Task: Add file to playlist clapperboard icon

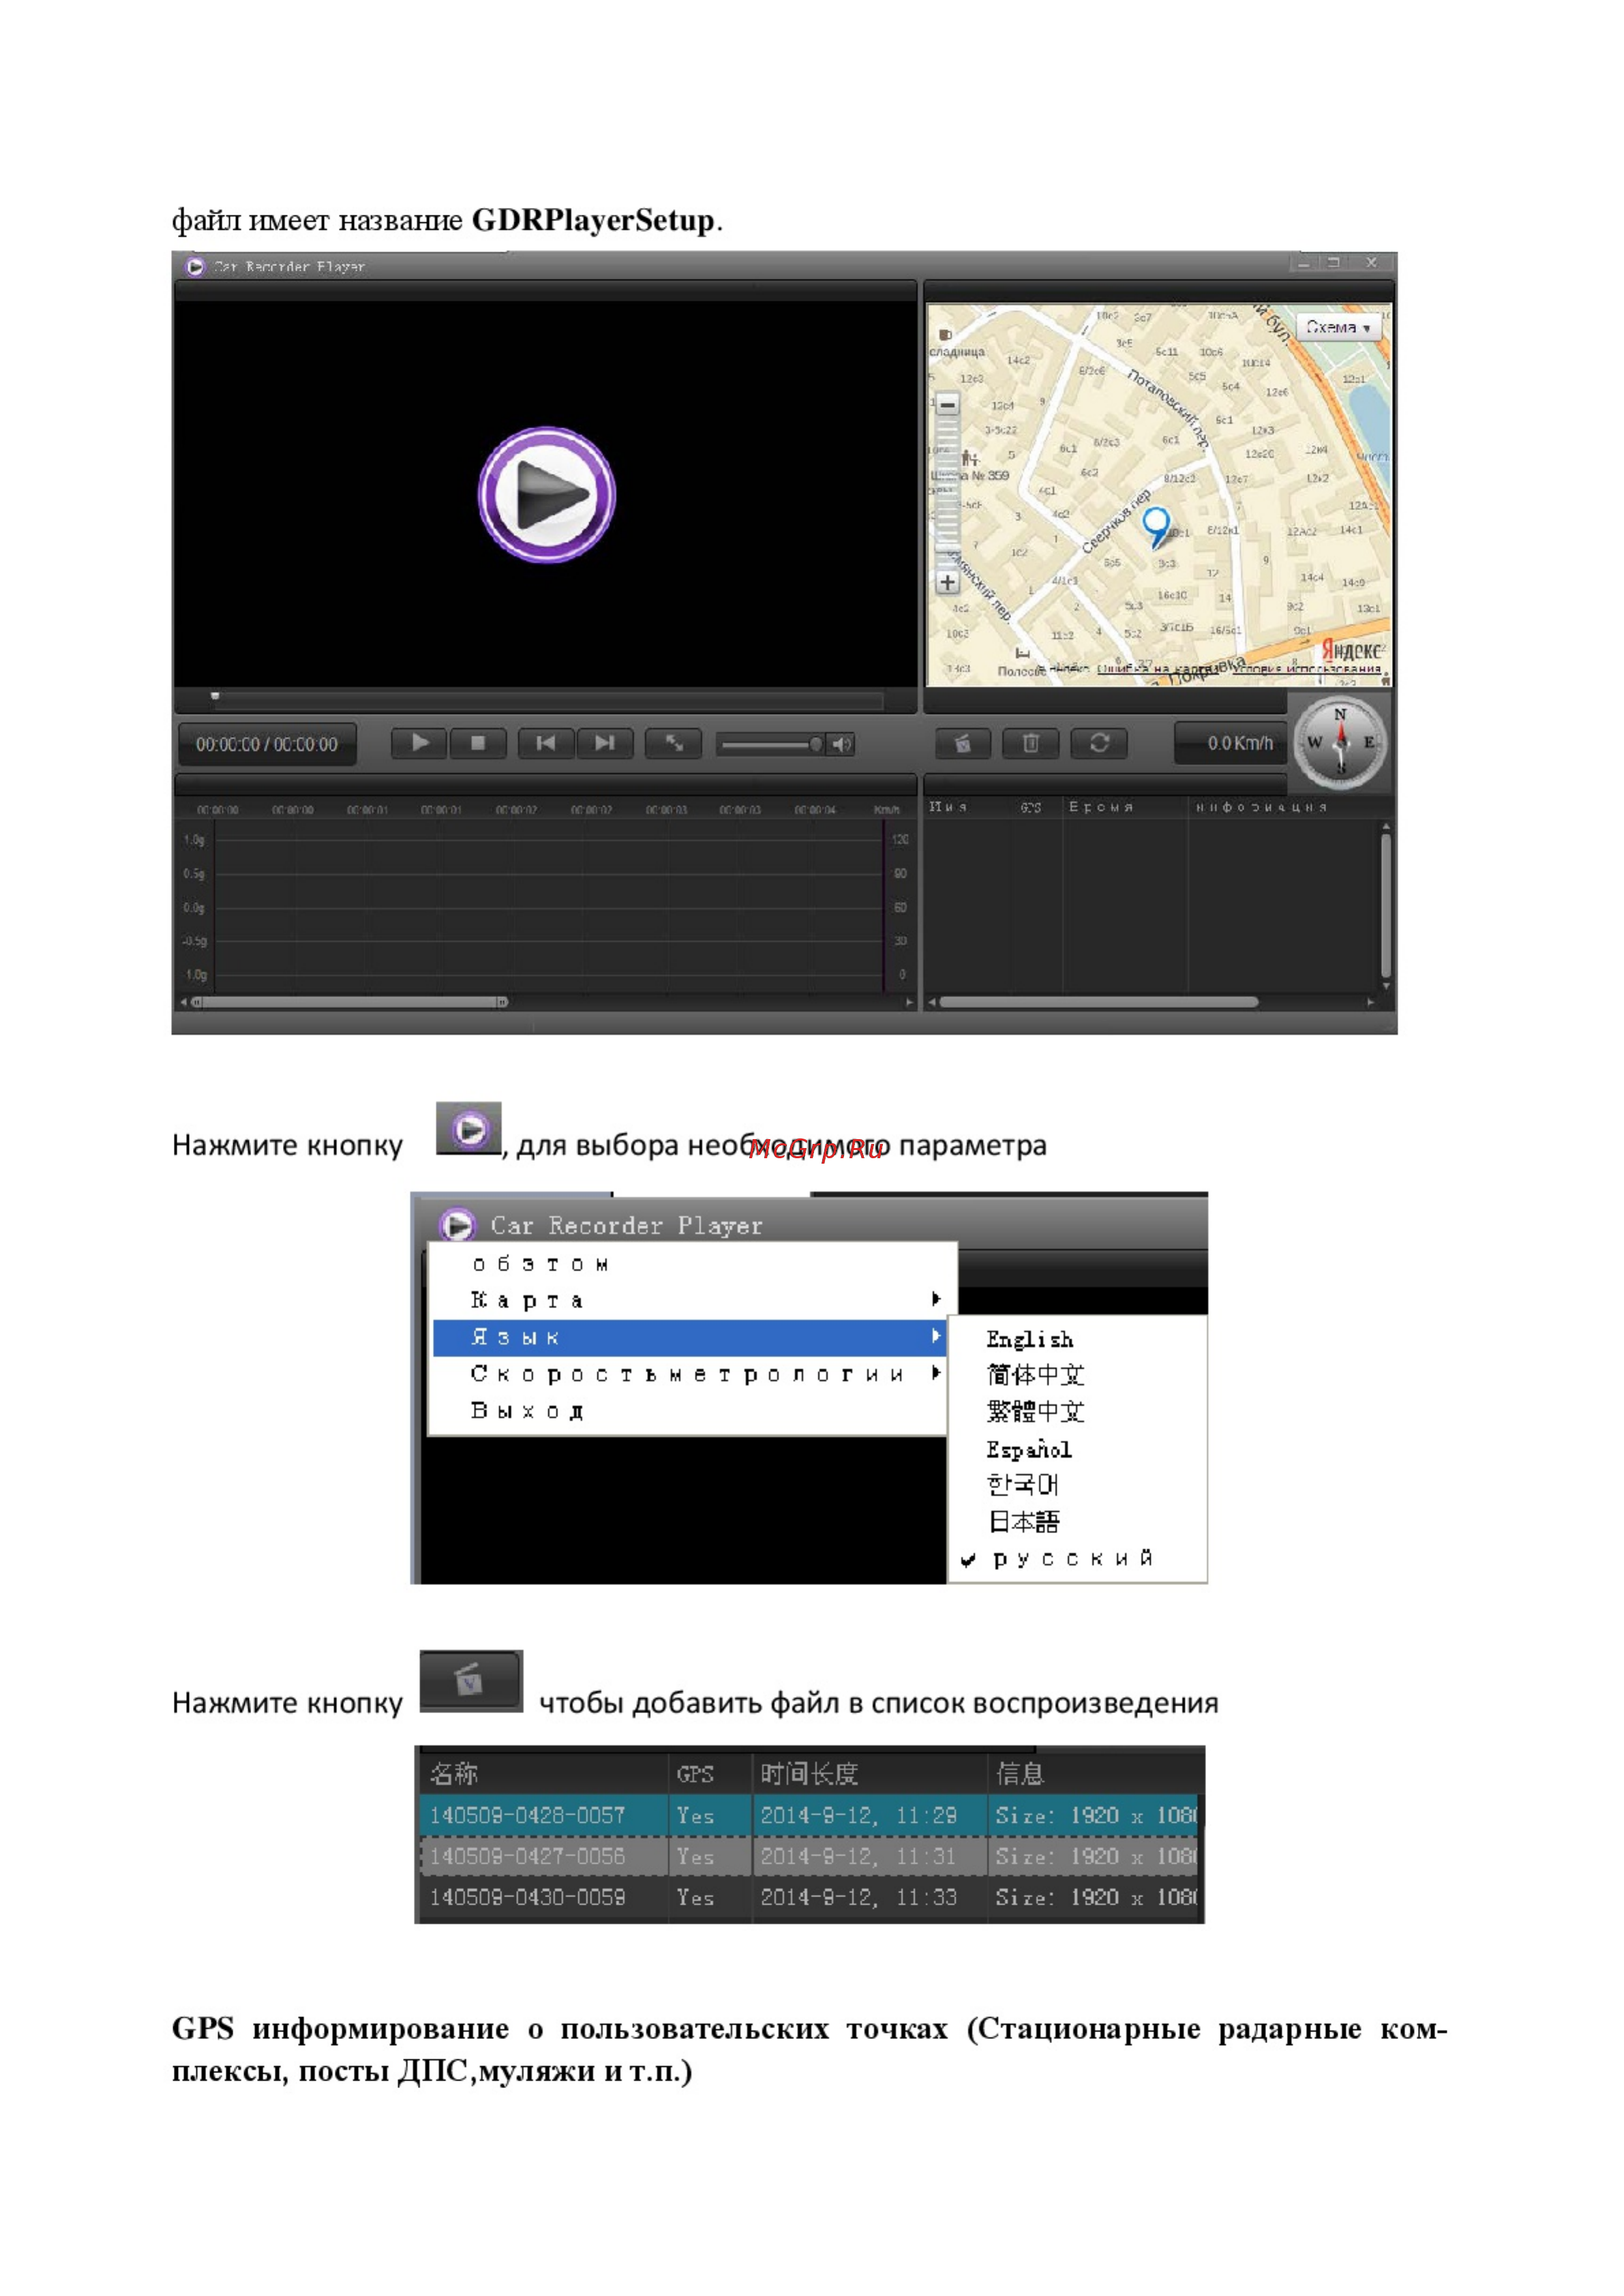Action: [962, 743]
